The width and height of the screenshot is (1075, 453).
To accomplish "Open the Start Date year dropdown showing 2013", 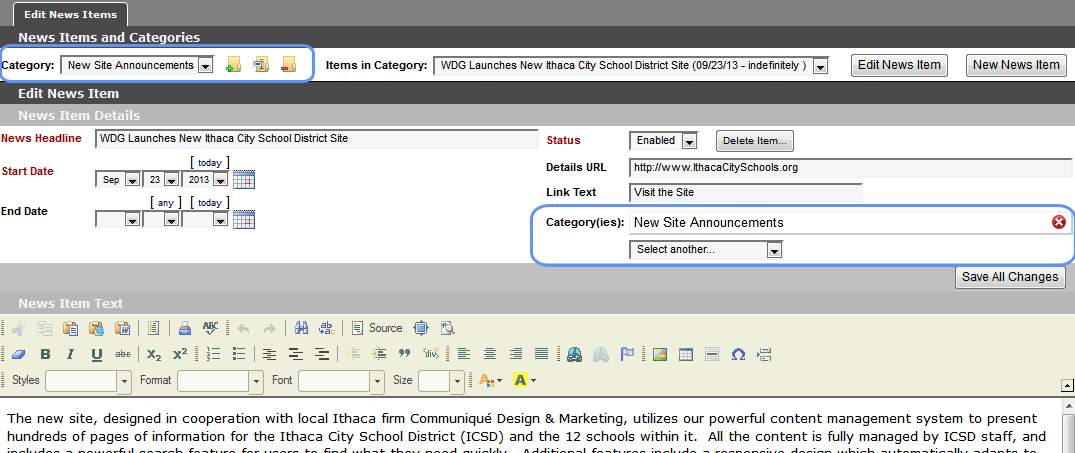I will [x=205, y=180].
